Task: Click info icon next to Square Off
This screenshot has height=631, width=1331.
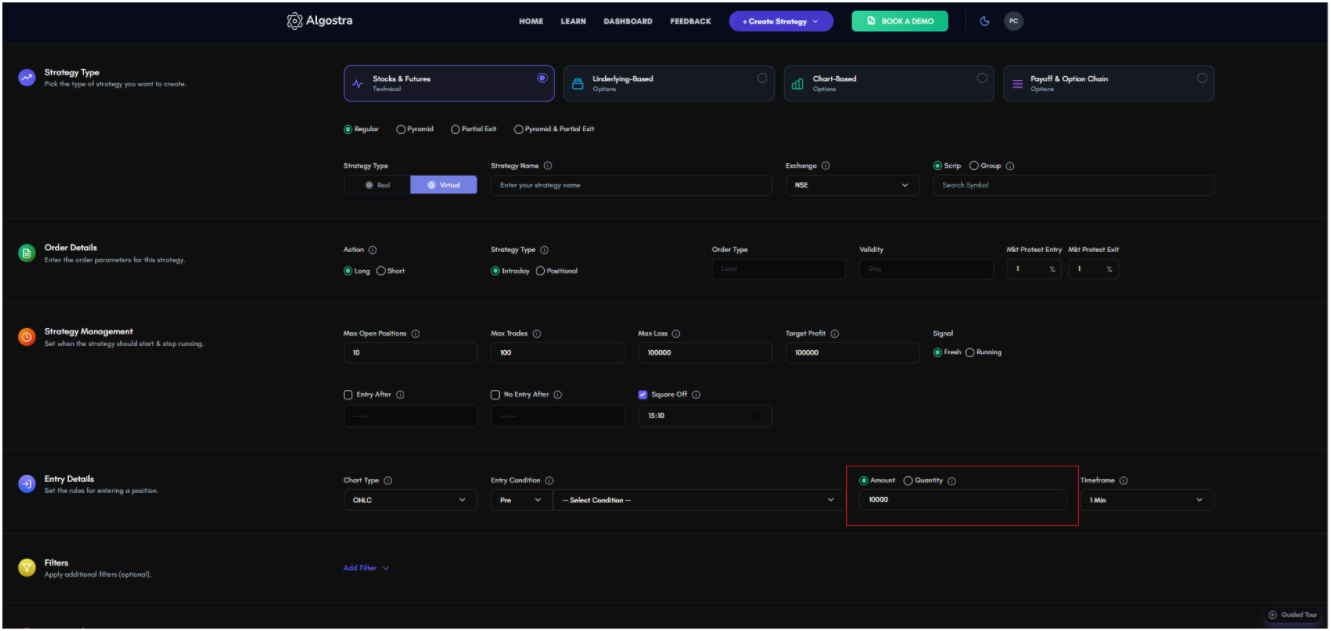Action: [x=696, y=395]
